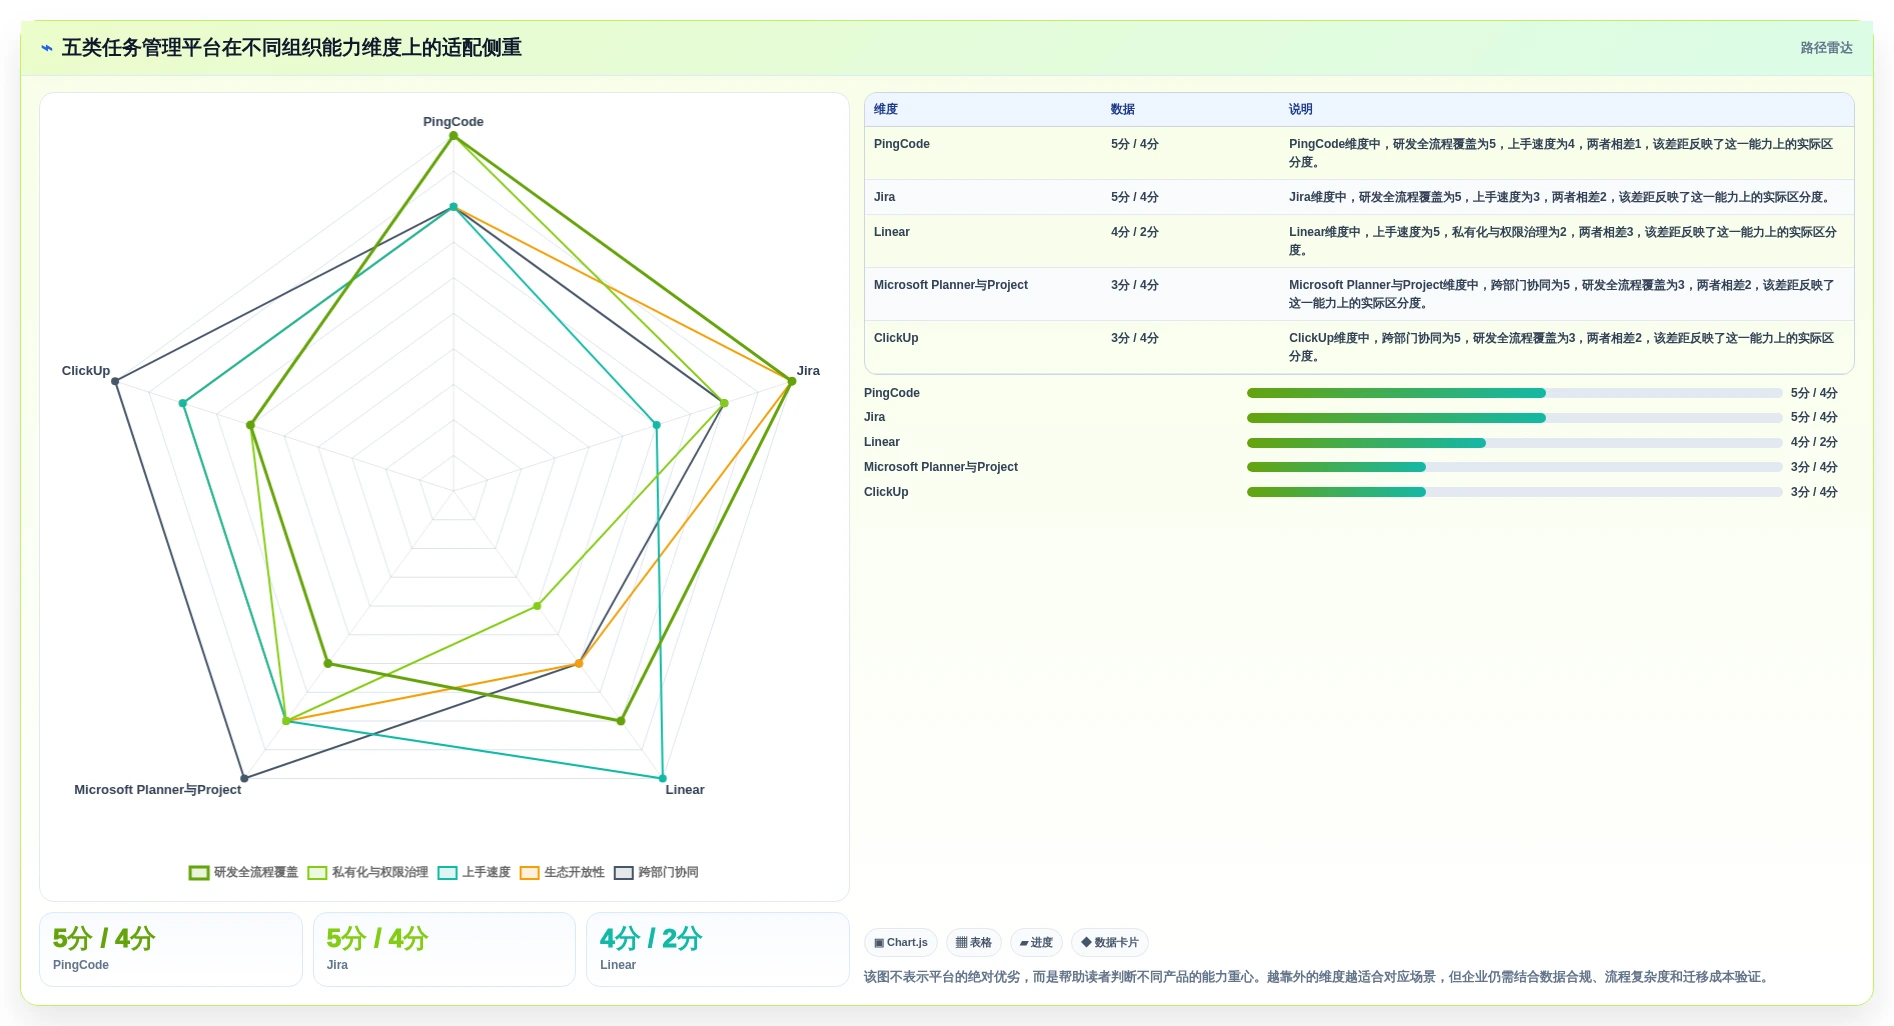1894x1026 pixels.
Task: Click the Microsoft Planner与Project radar axis label
Action: point(157,790)
